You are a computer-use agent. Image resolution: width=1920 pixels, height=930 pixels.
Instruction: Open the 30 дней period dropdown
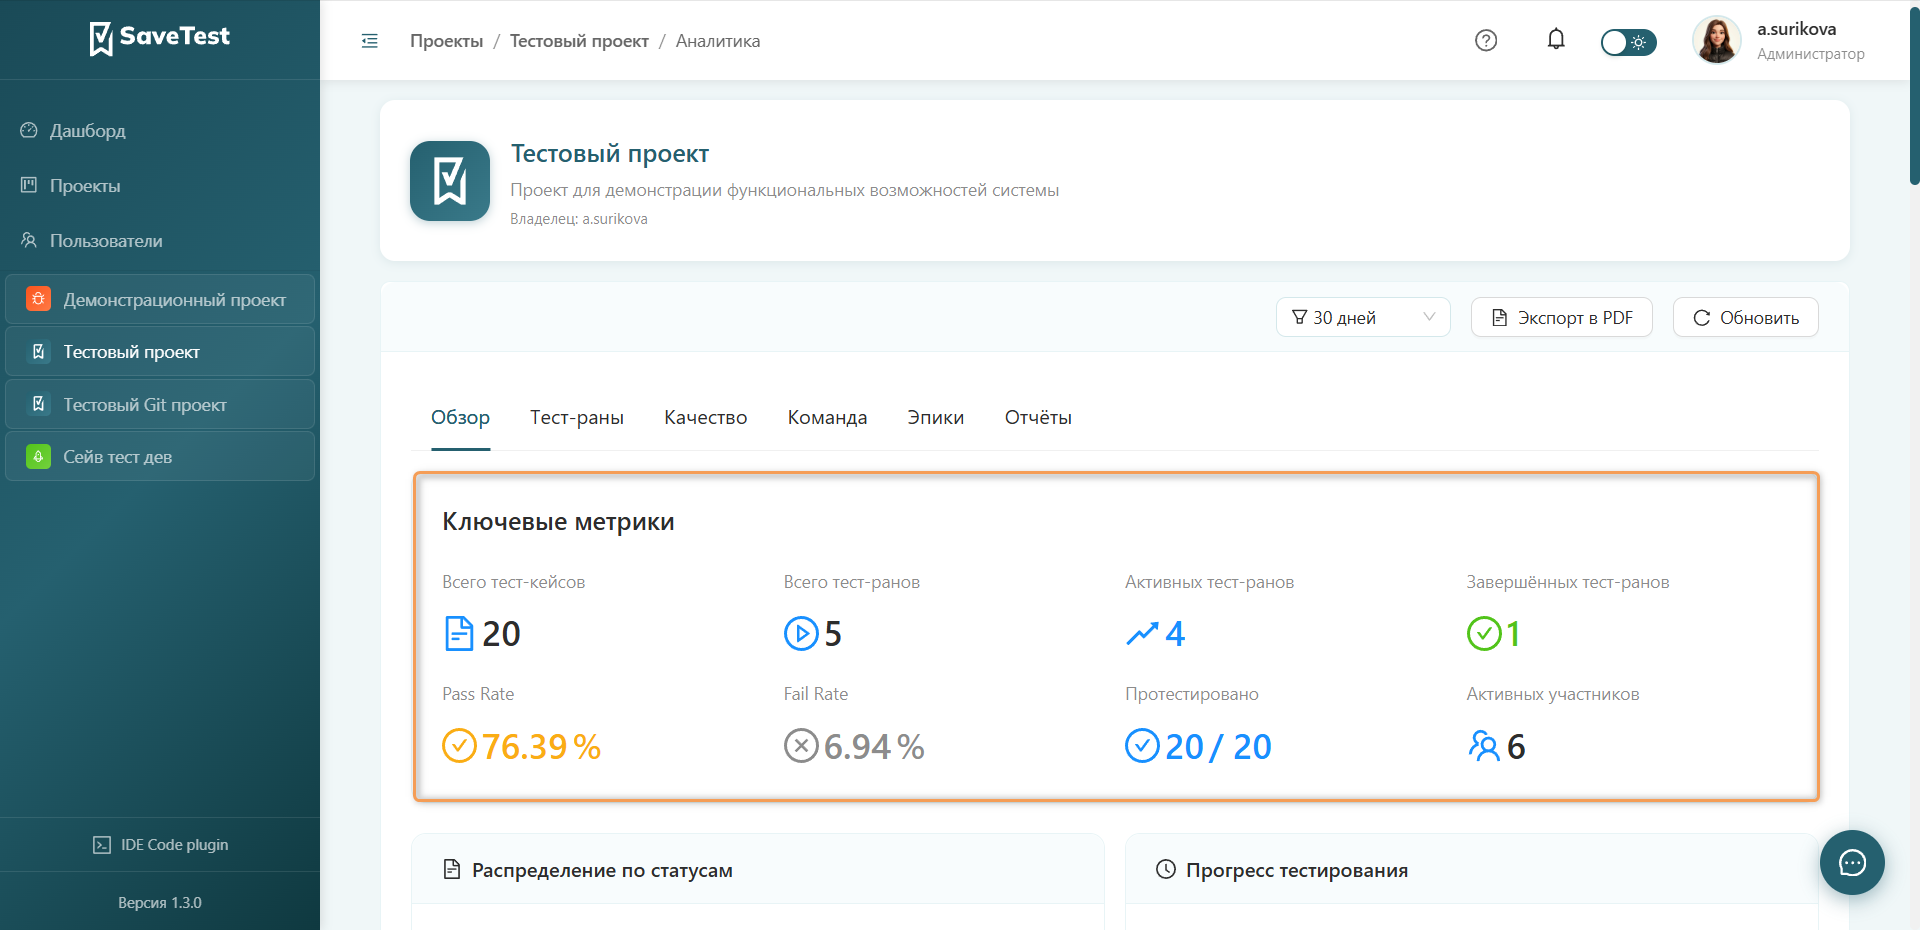point(1363,317)
